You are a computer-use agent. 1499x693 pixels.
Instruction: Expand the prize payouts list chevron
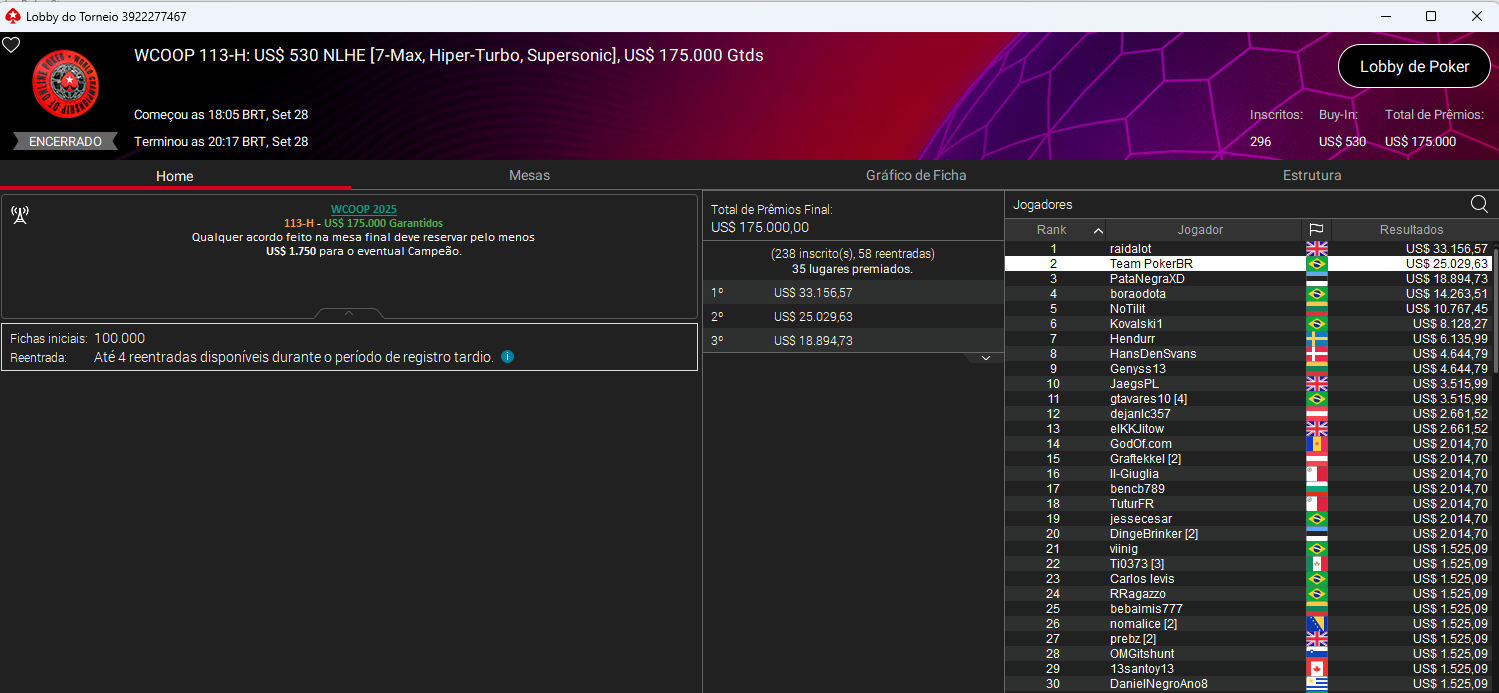pyautogui.click(x=985, y=358)
